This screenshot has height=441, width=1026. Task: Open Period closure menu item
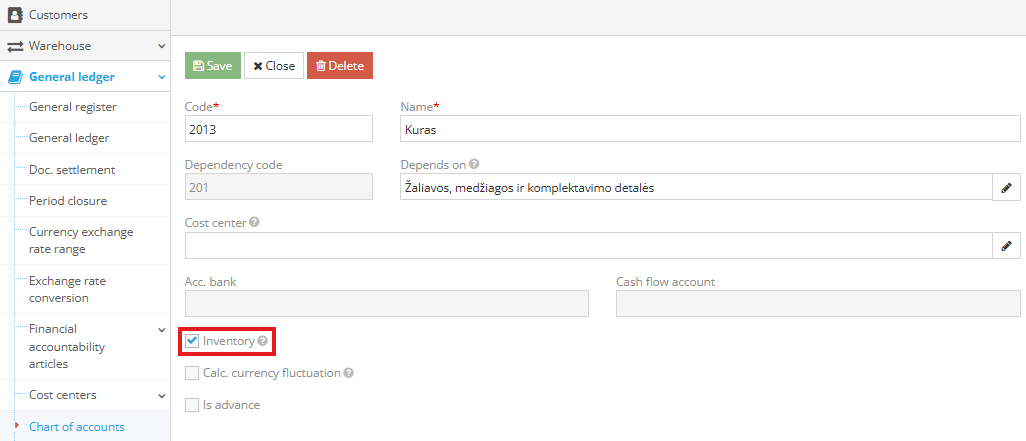click(x=68, y=200)
